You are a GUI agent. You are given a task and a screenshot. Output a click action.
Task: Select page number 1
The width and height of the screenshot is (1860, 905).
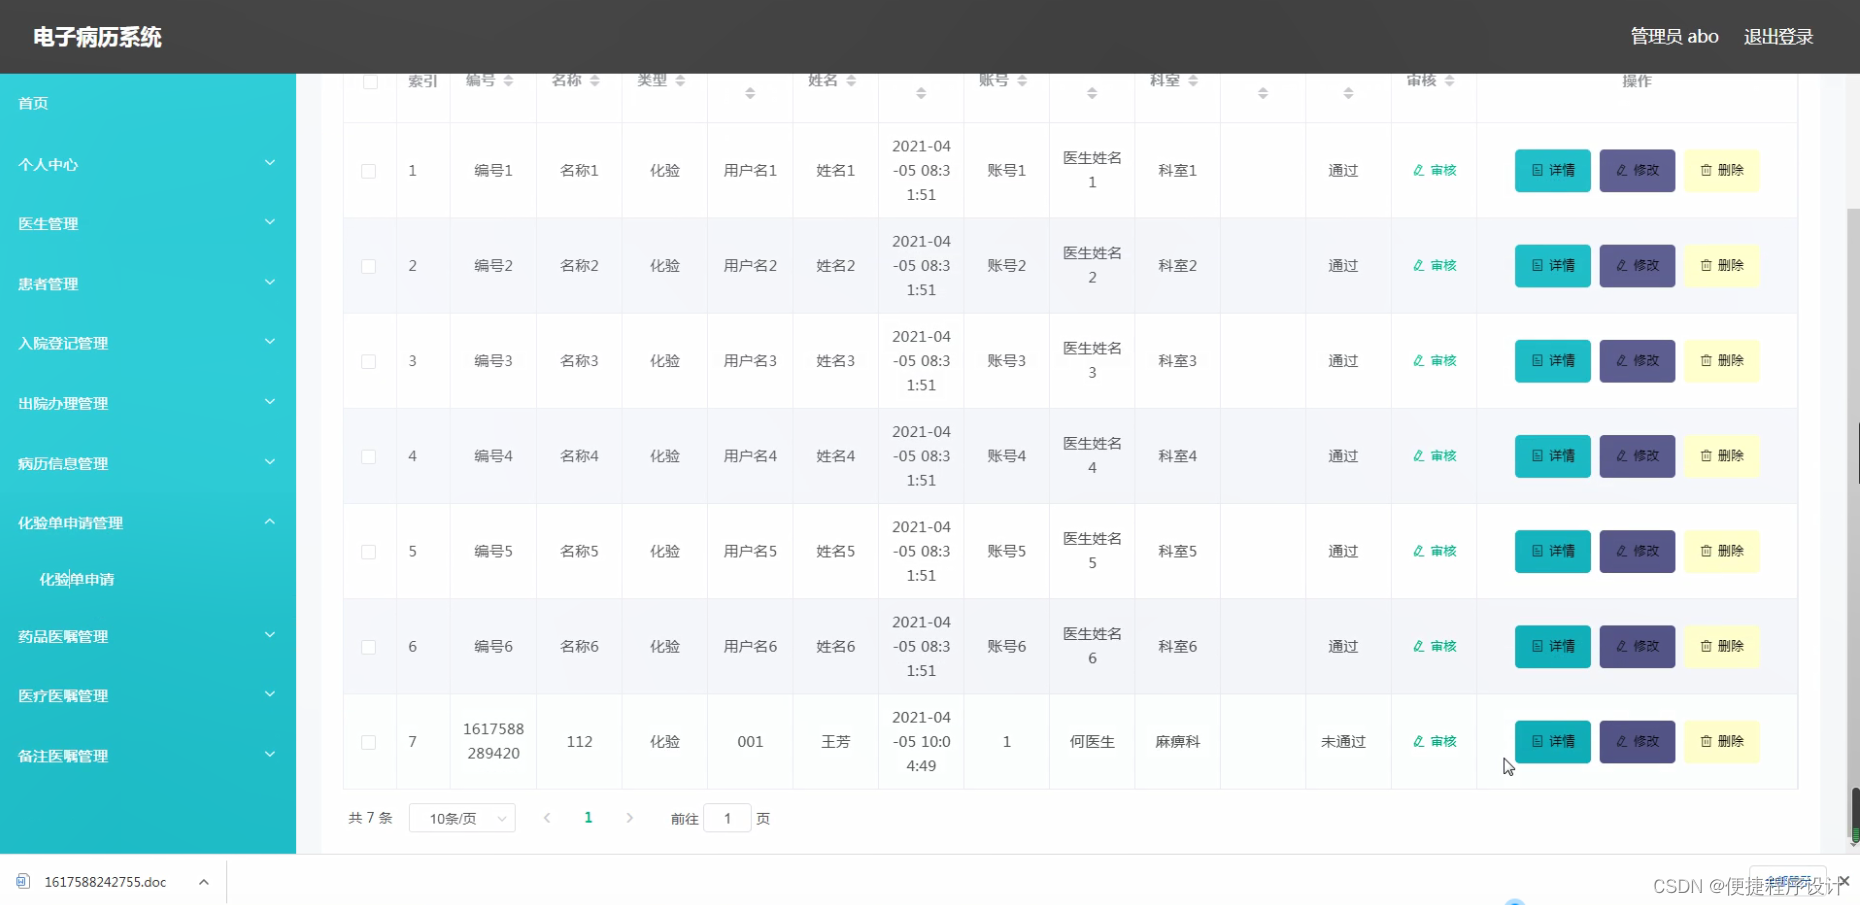(588, 818)
